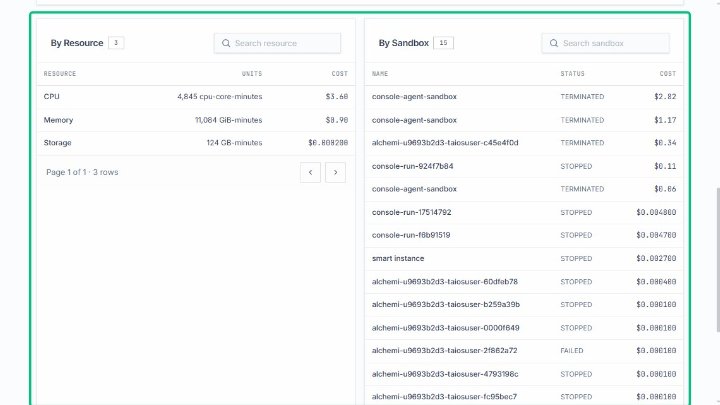Screen dimensions: 720x405
Task: Click the cost of smart instance
Action: tap(656, 259)
